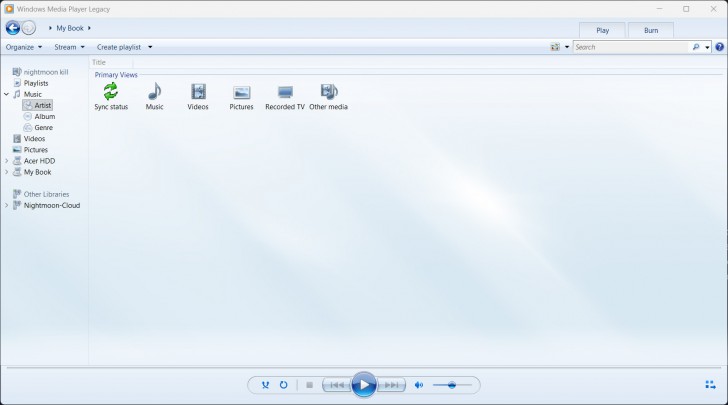Open the Other media view icon
The image size is (728, 405).
328,96
